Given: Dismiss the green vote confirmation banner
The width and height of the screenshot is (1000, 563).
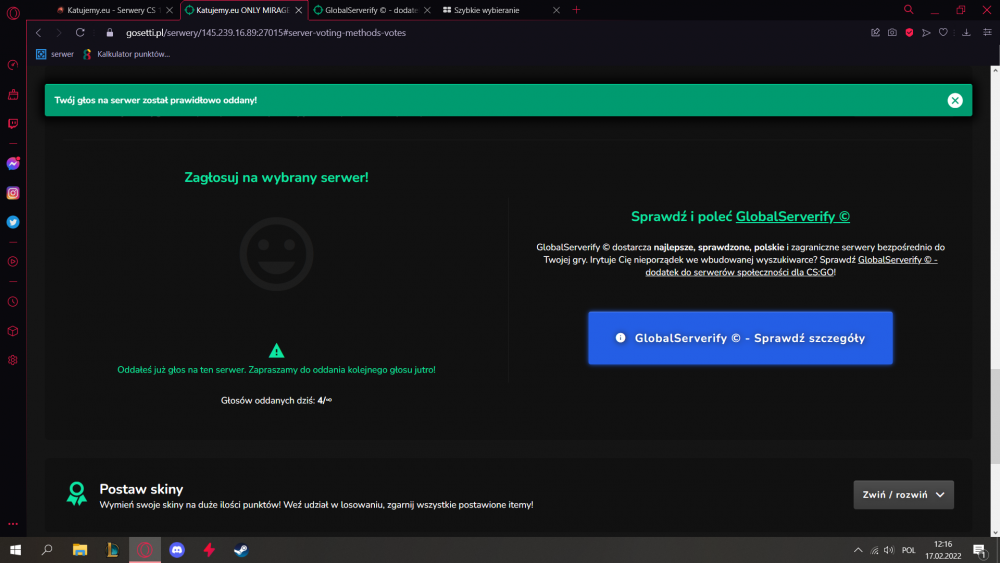Looking at the screenshot, I should pos(955,100).
